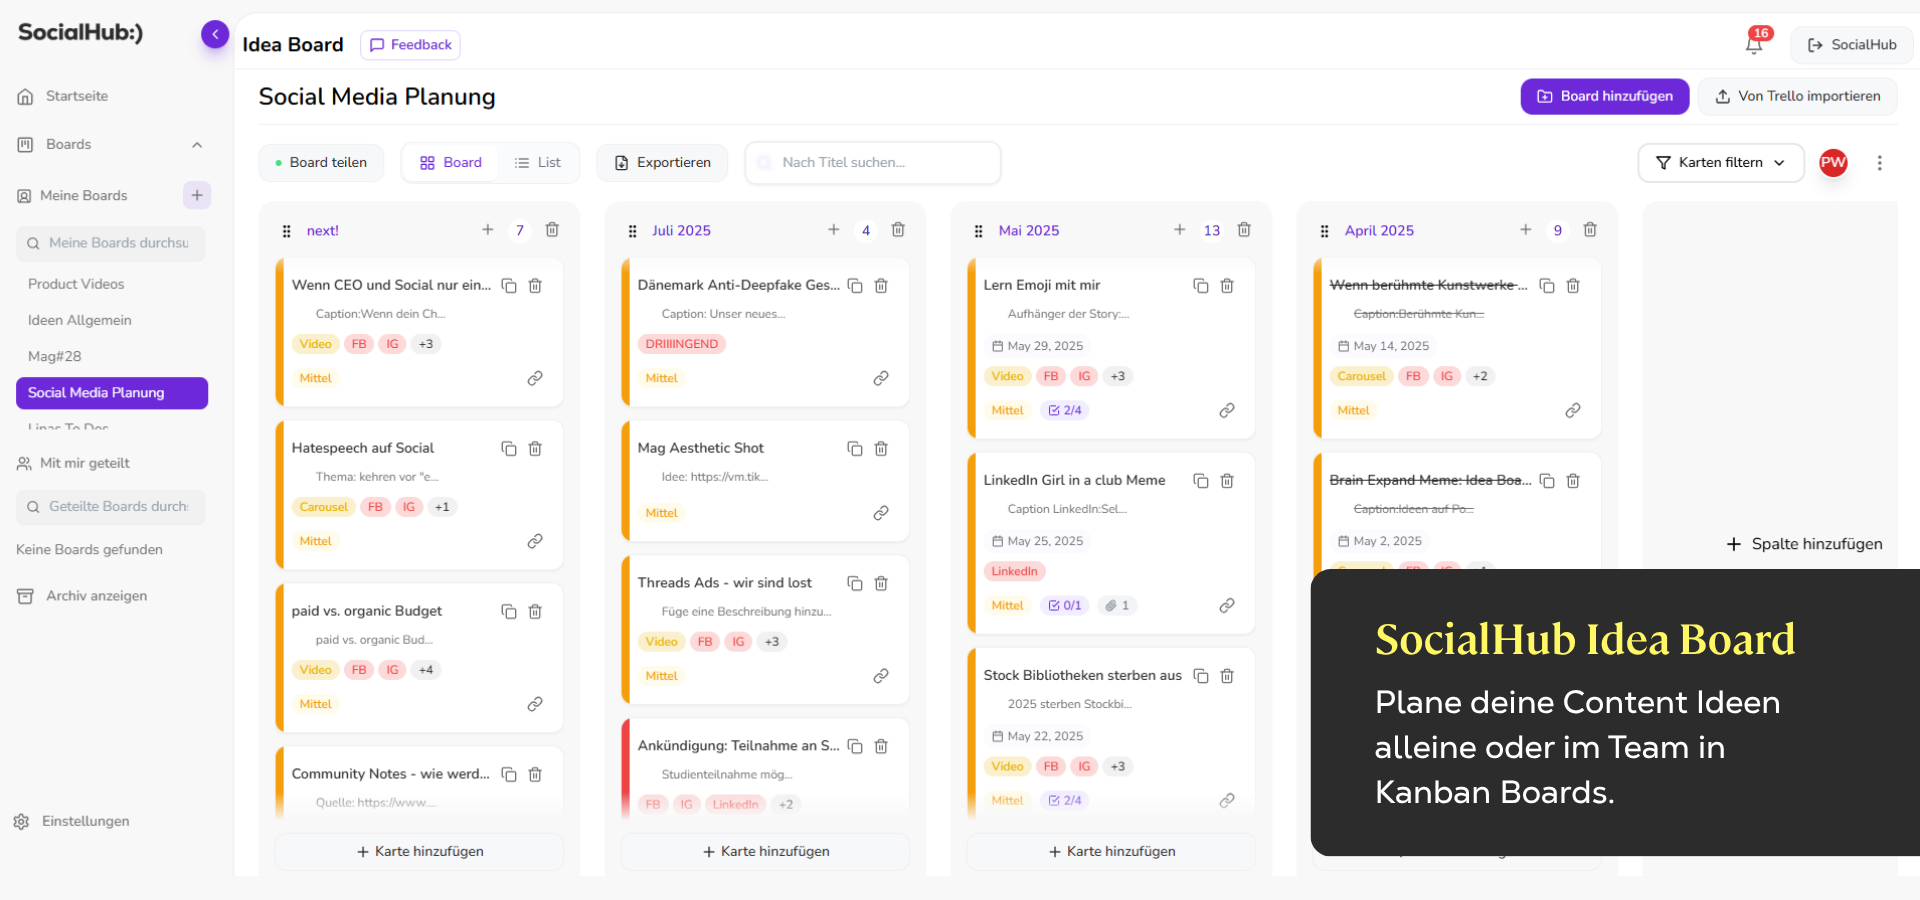Log out via the SocialHub button
This screenshot has width=1920, height=900.
[x=1852, y=45]
